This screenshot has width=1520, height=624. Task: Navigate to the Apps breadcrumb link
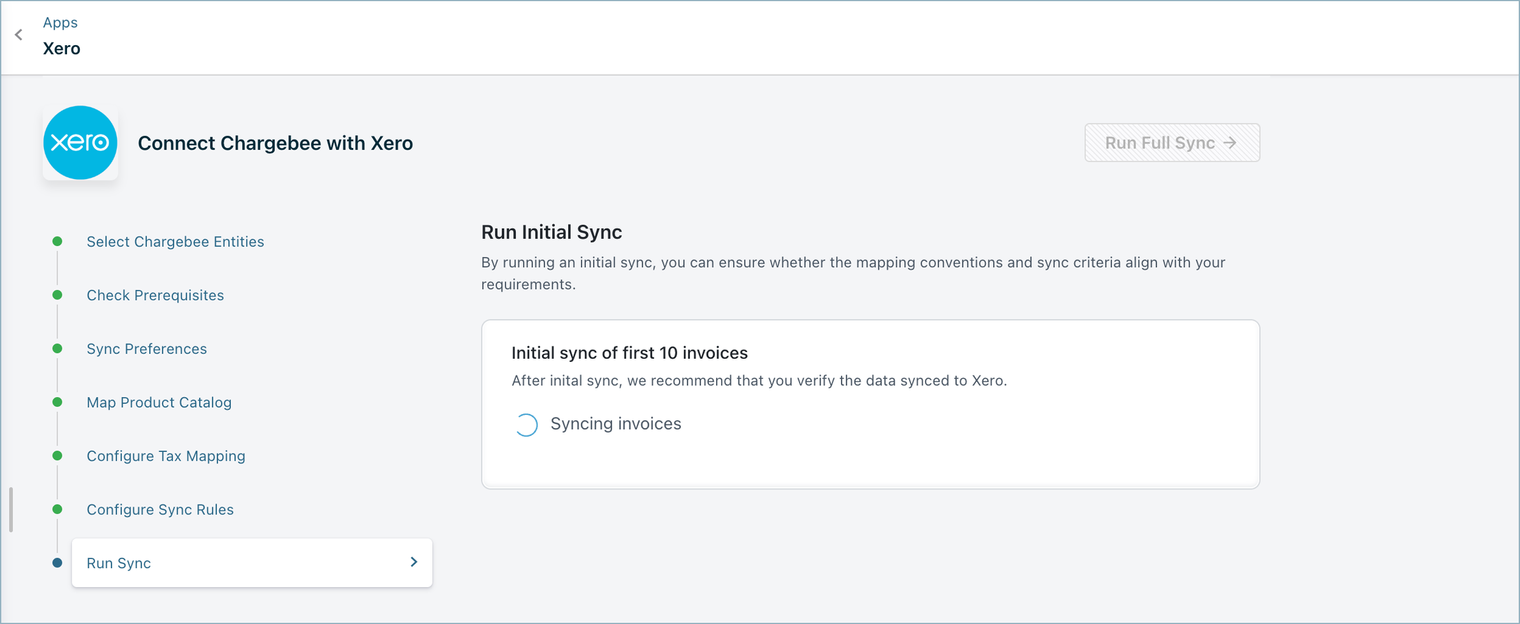(x=60, y=22)
